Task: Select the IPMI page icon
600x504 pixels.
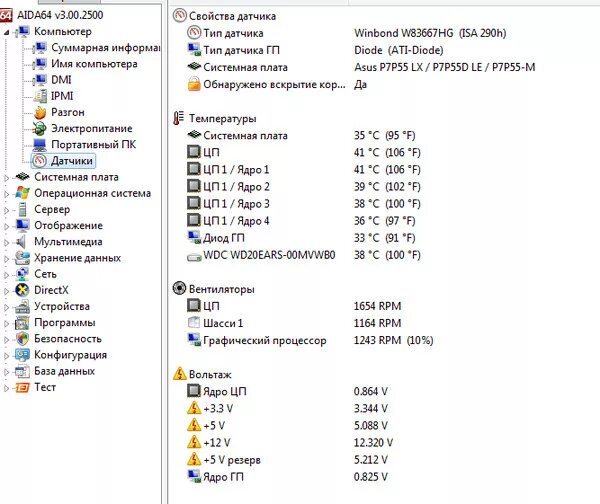Action: [x=40, y=96]
